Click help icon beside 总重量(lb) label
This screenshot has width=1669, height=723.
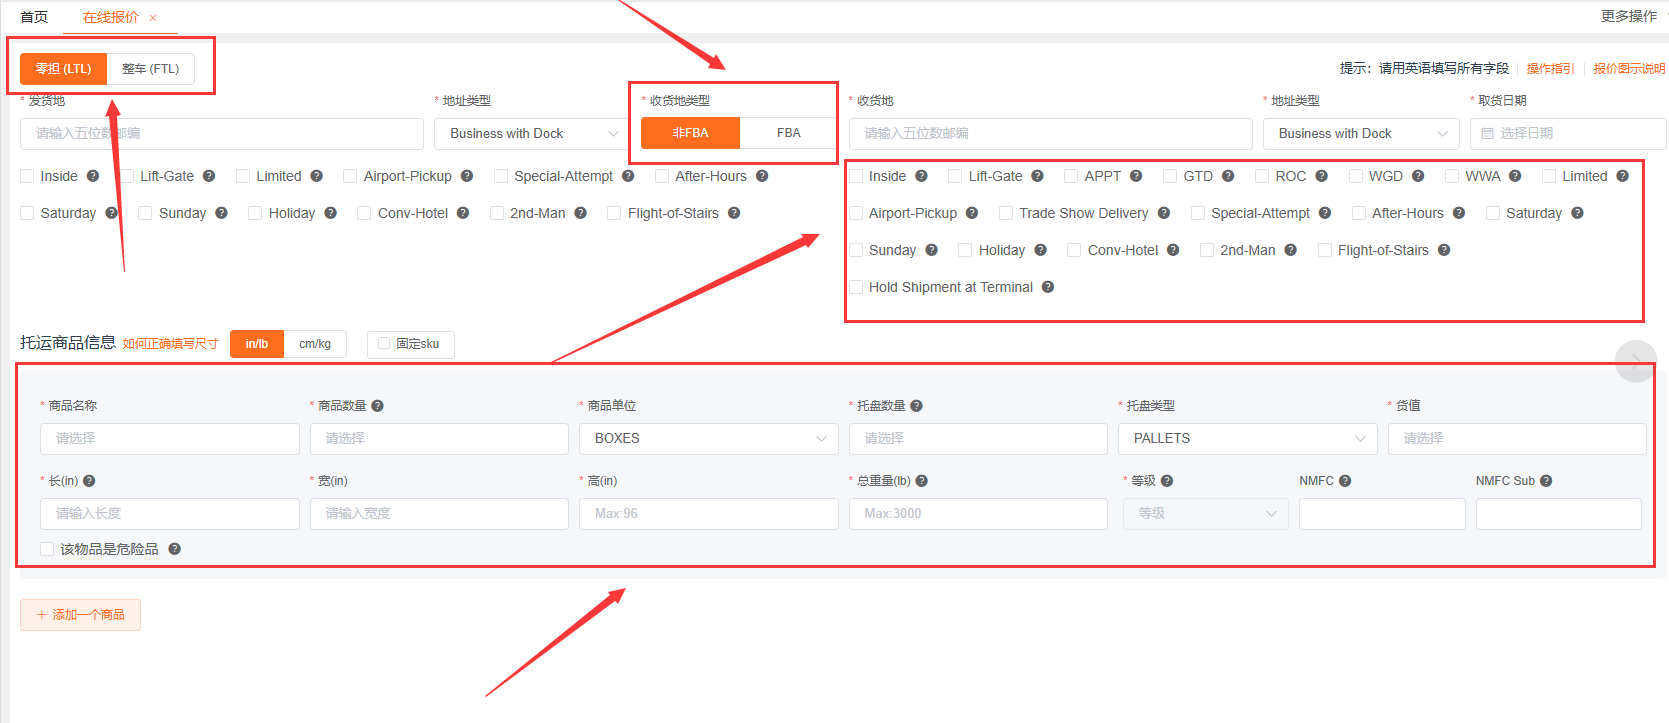(x=922, y=481)
